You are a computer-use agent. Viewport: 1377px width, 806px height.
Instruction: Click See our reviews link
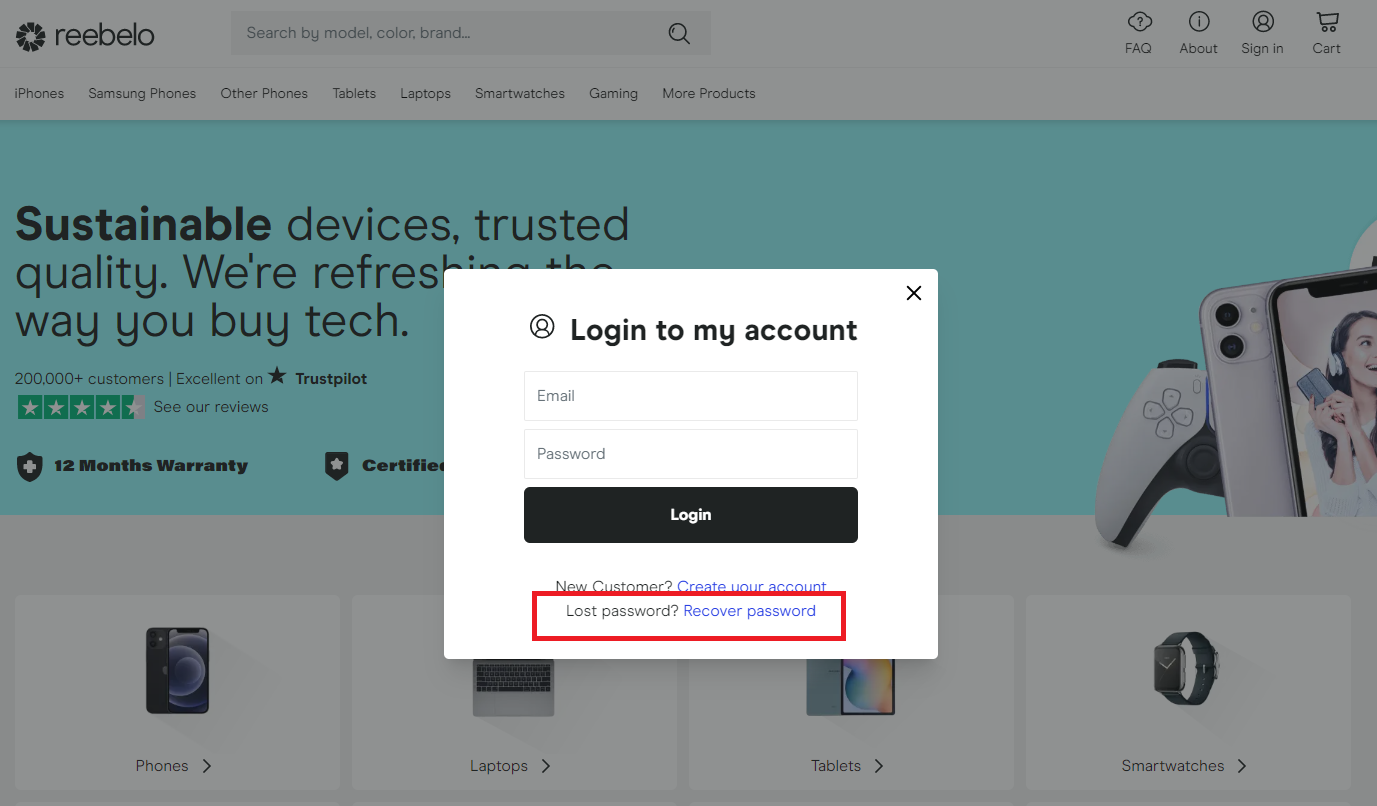point(210,406)
